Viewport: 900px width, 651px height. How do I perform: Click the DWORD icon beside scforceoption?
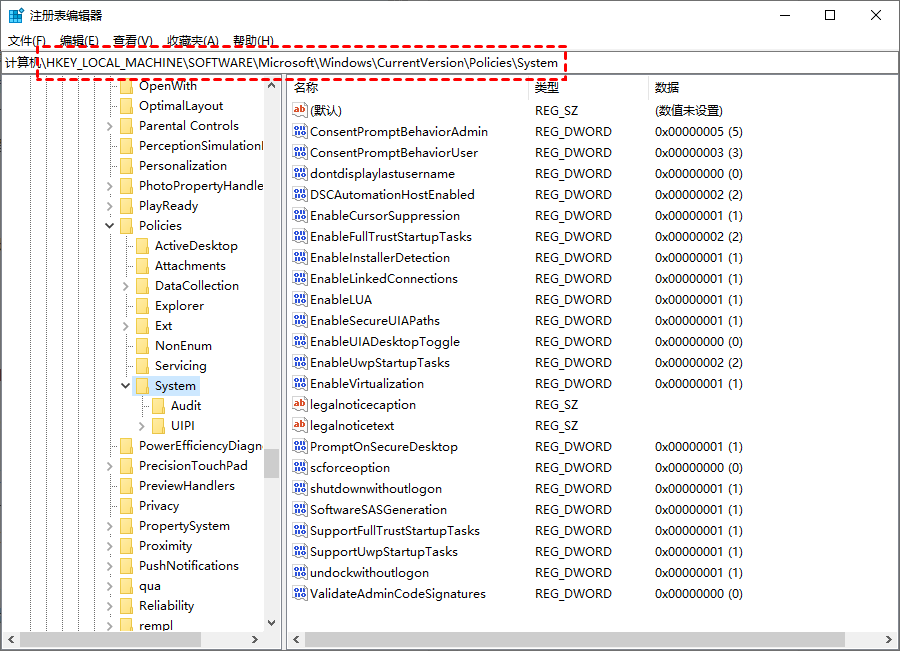300,467
